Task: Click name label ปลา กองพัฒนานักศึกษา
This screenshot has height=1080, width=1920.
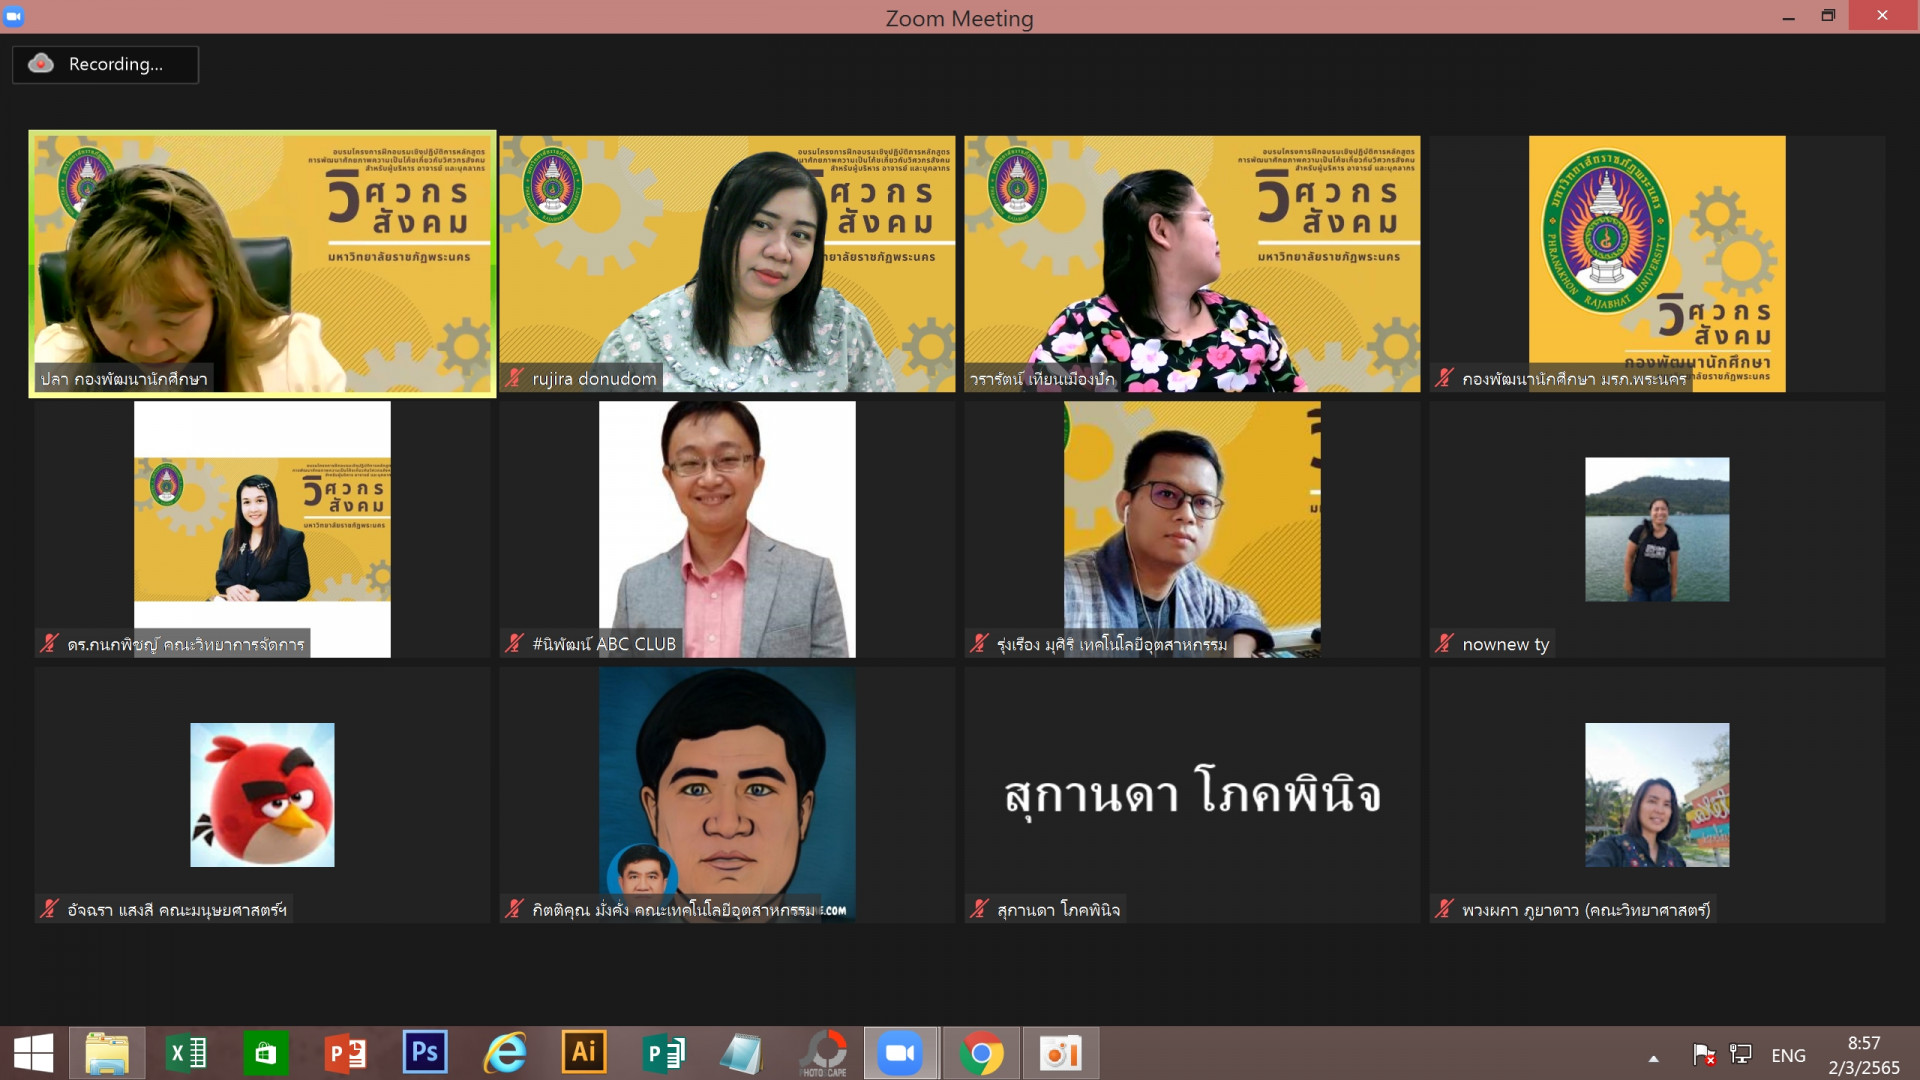Action: coord(124,379)
